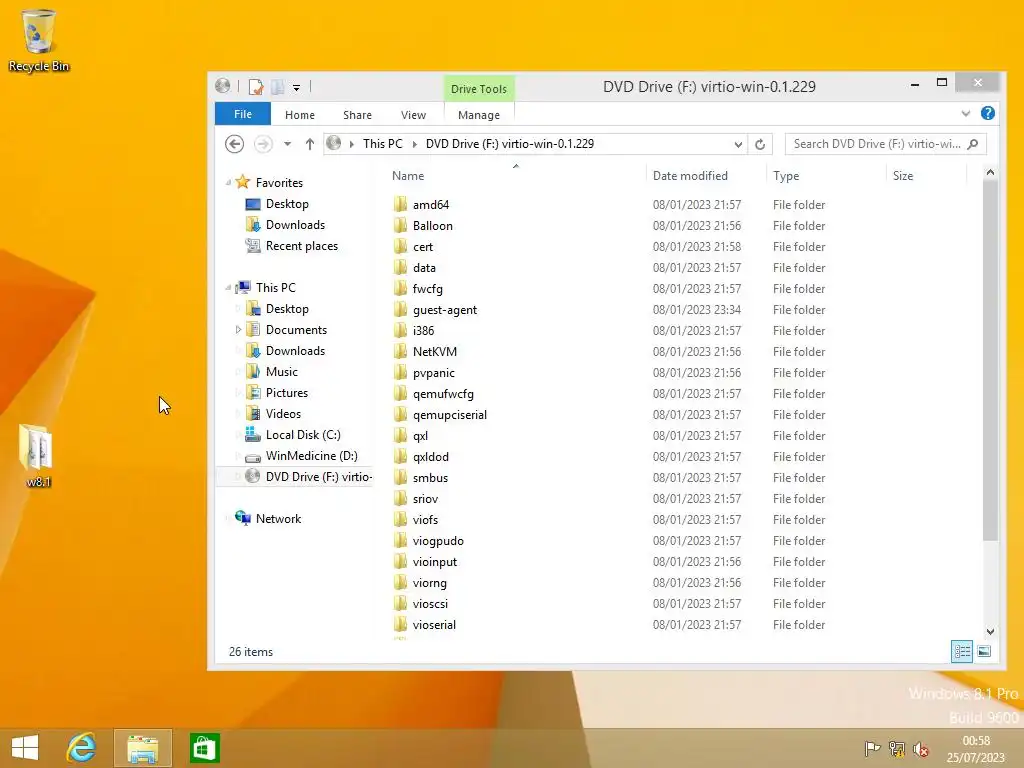Expand the Documents tree node arrow
Screen dimensions: 1024x768
pos(238,330)
